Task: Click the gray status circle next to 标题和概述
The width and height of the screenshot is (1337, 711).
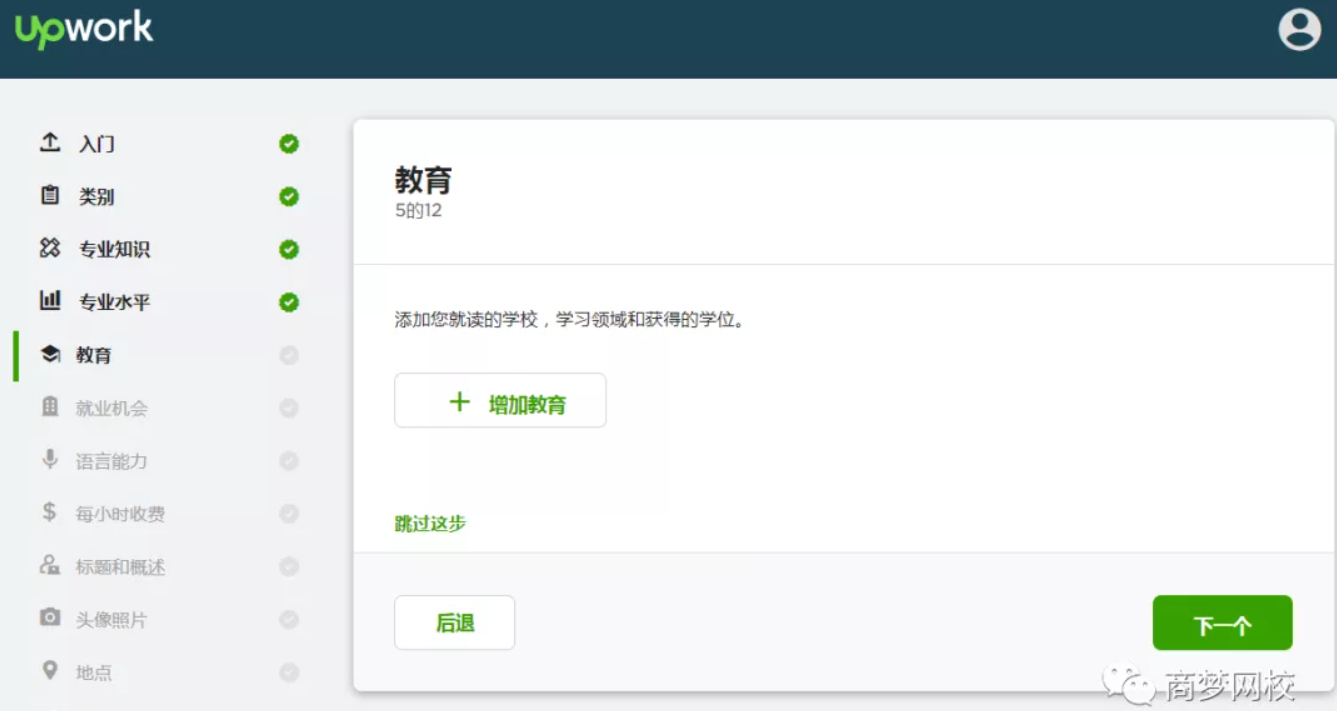Action: point(289,567)
